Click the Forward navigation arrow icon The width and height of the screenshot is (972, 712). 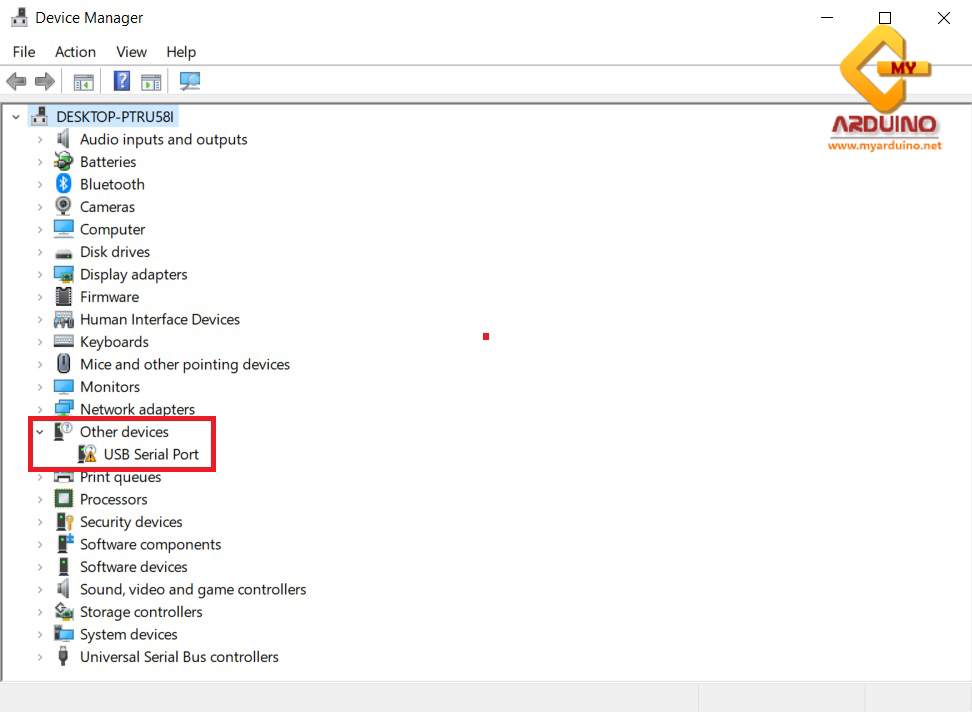pos(45,81)
